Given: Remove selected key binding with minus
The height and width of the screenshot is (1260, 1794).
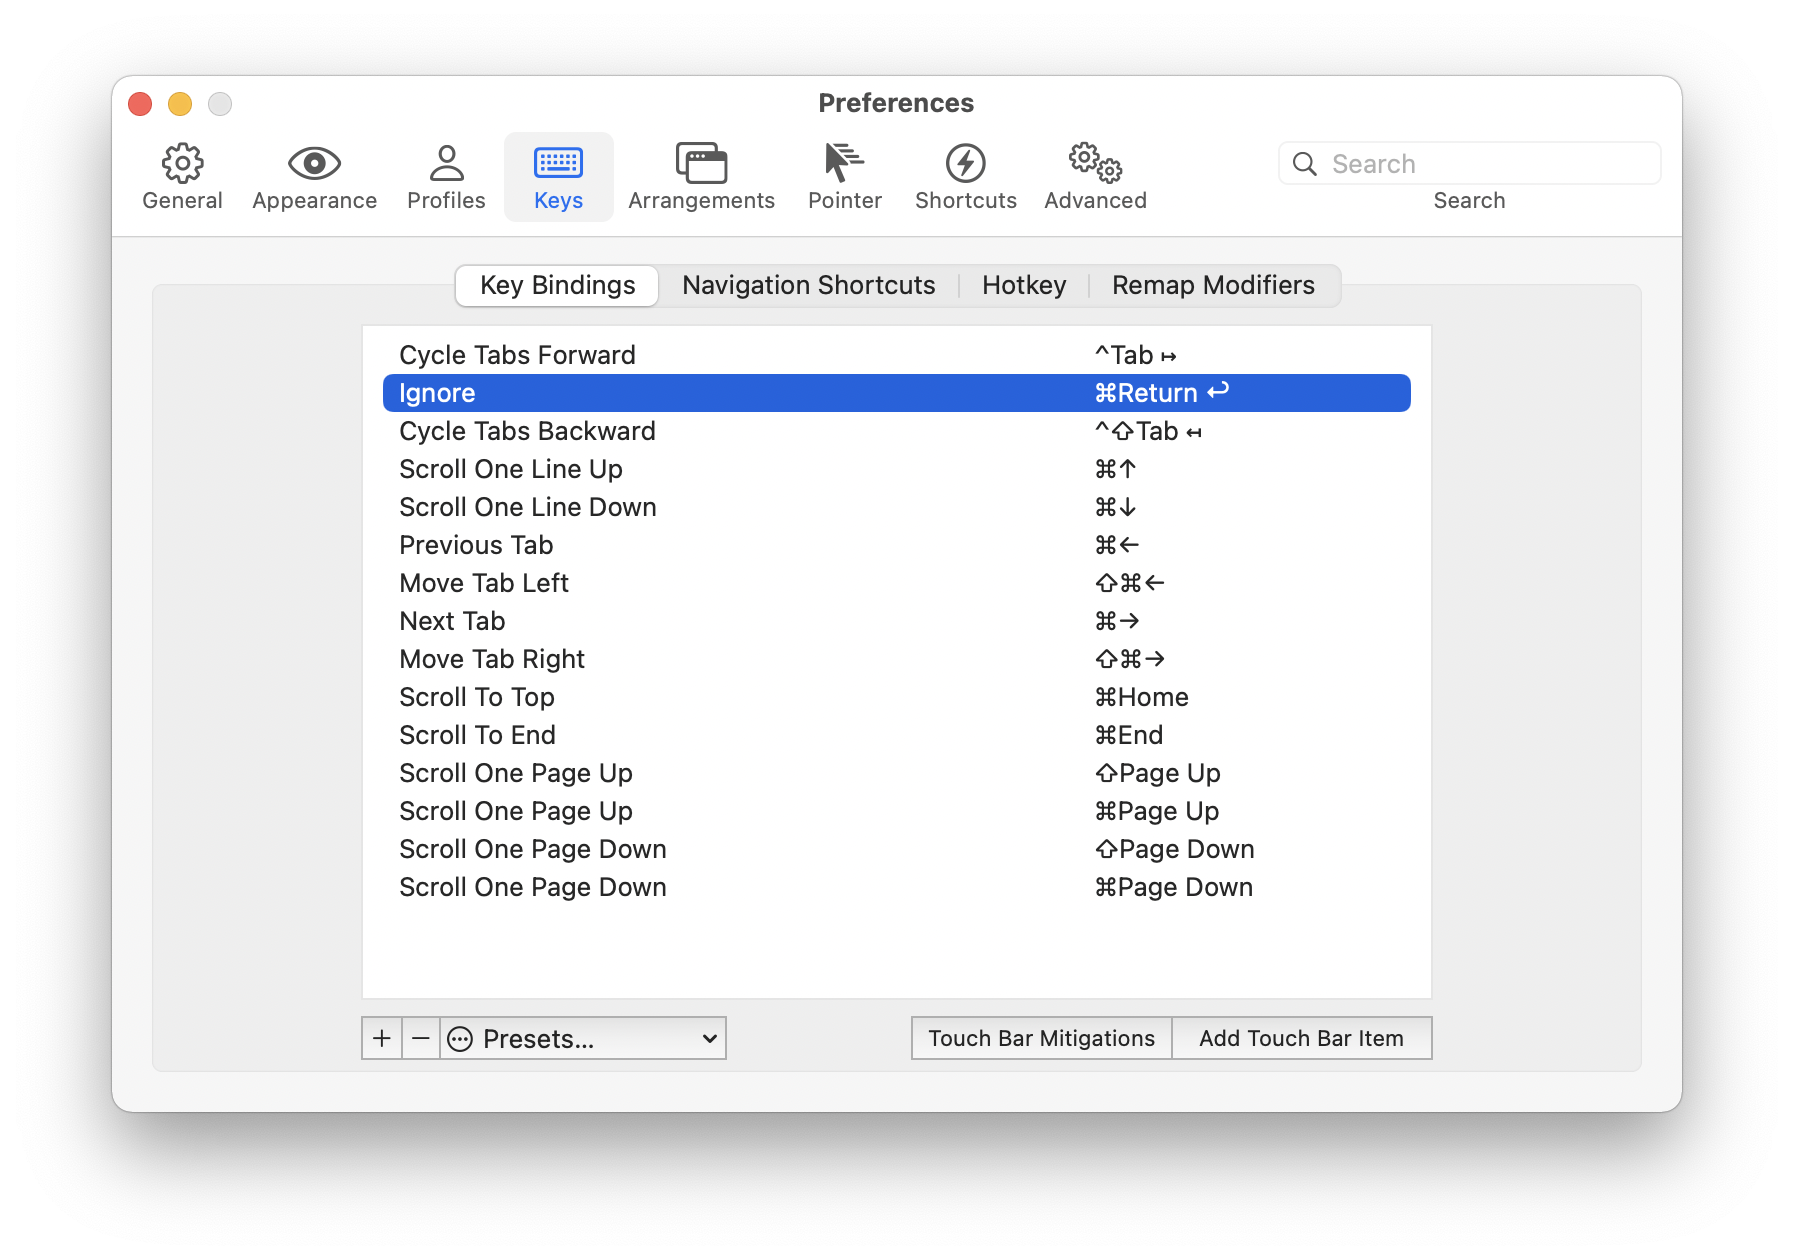Looking at the screenshot, I should tap(421, 1038).
